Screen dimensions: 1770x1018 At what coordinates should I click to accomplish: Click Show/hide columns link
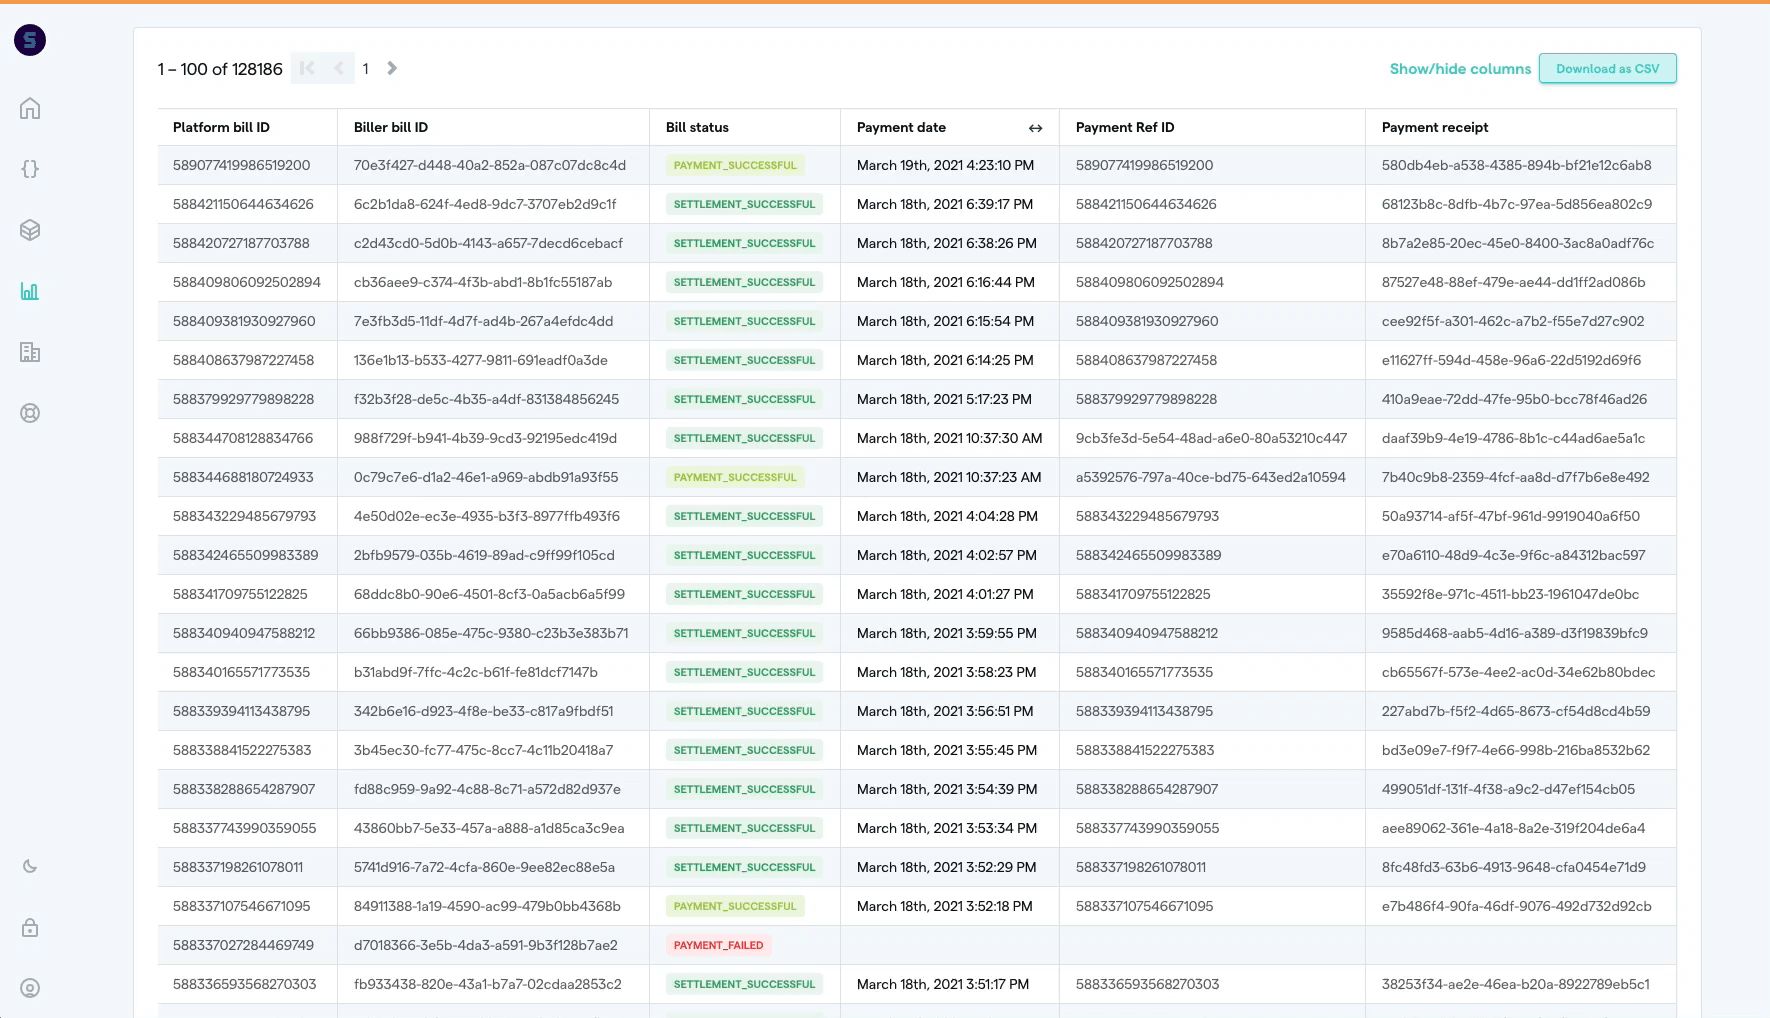[1460, 69]
